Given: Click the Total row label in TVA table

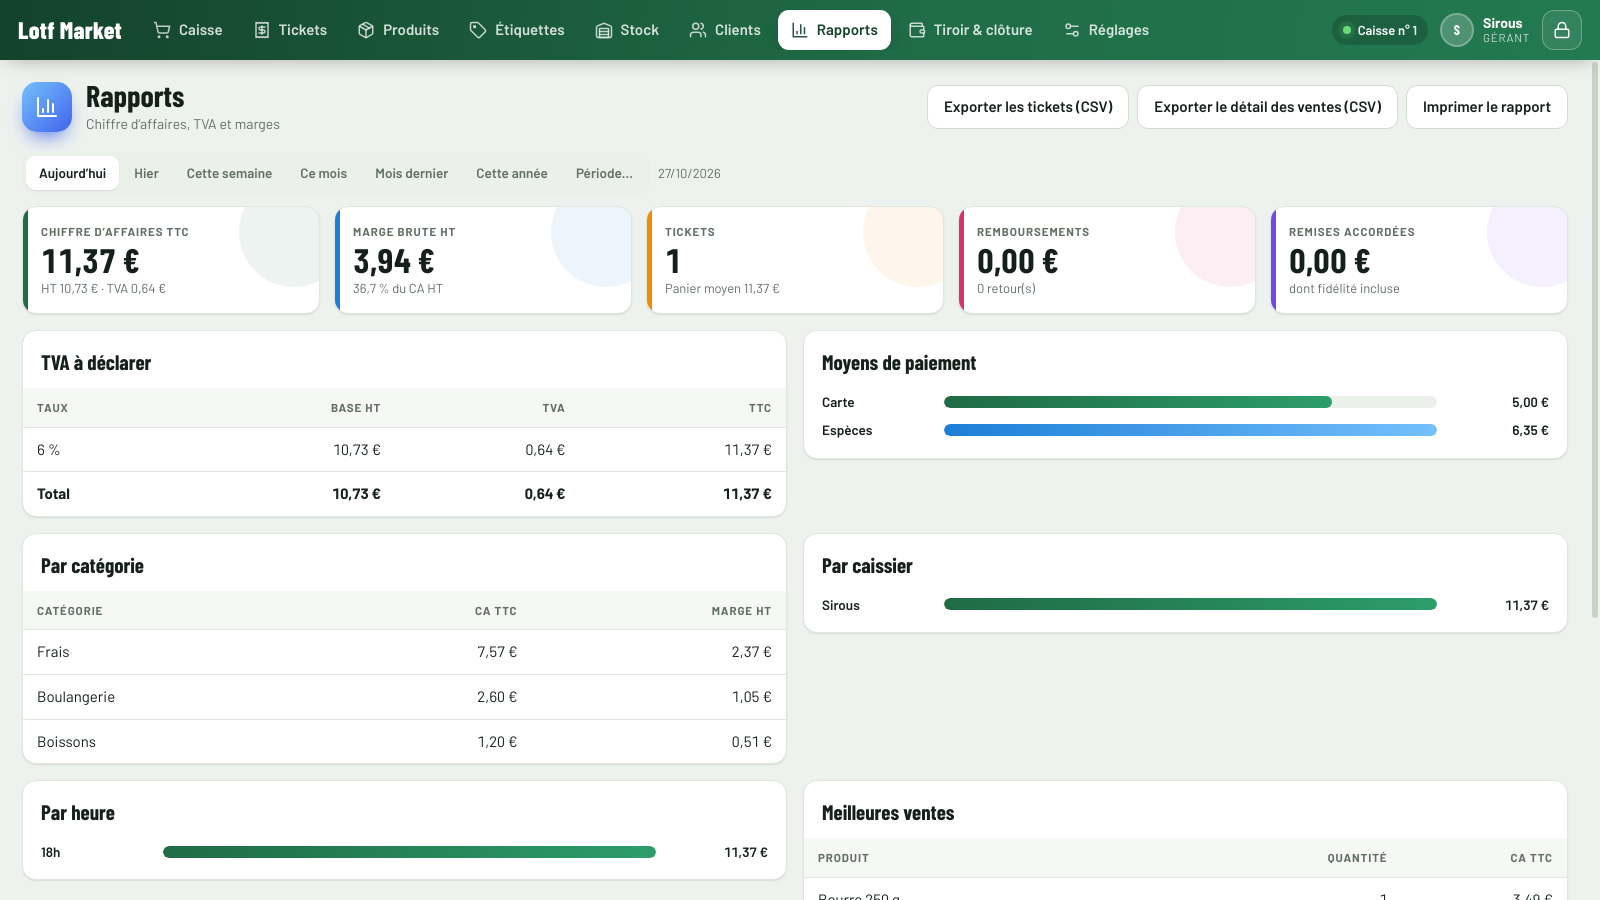Looking at the screenshot, I should click(x=53, y=494).
